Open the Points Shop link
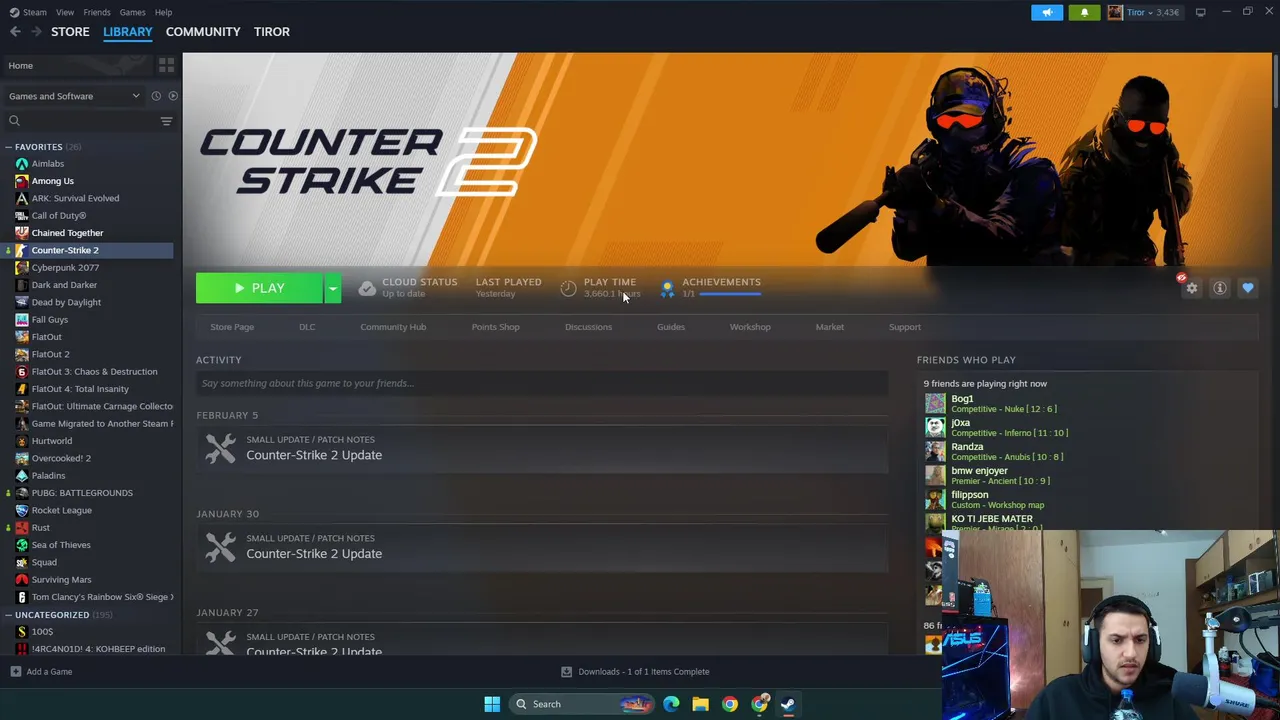 (x=495, y=327)
